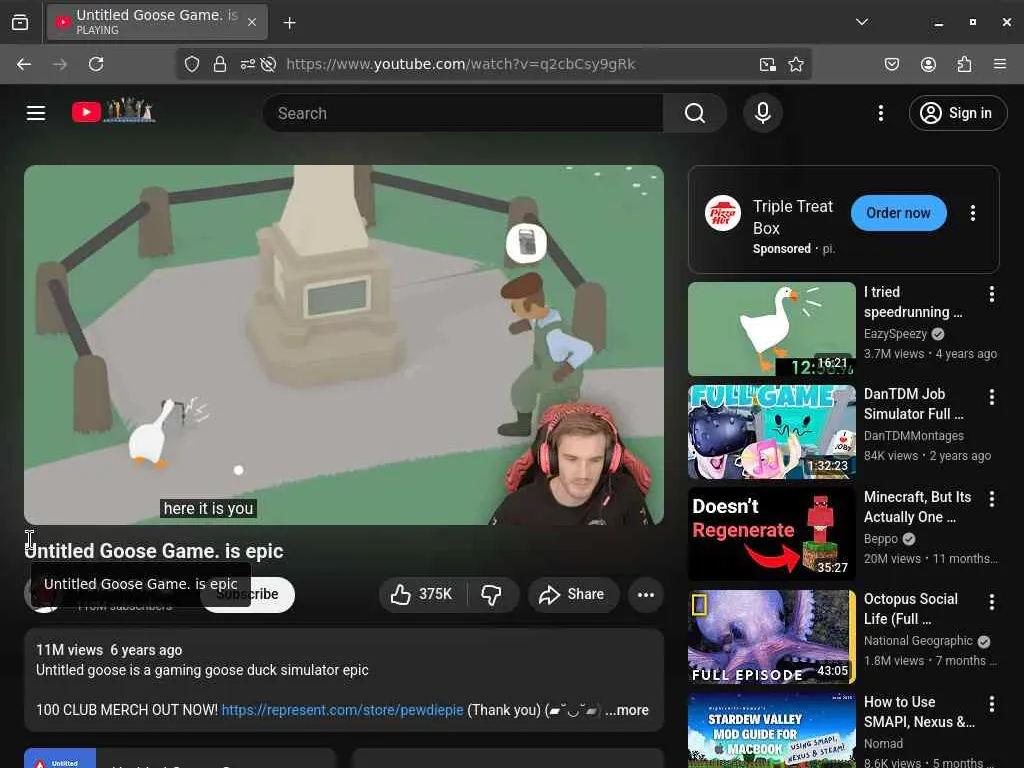Click the '11M views 6 years ago' text

pos(109,650)
